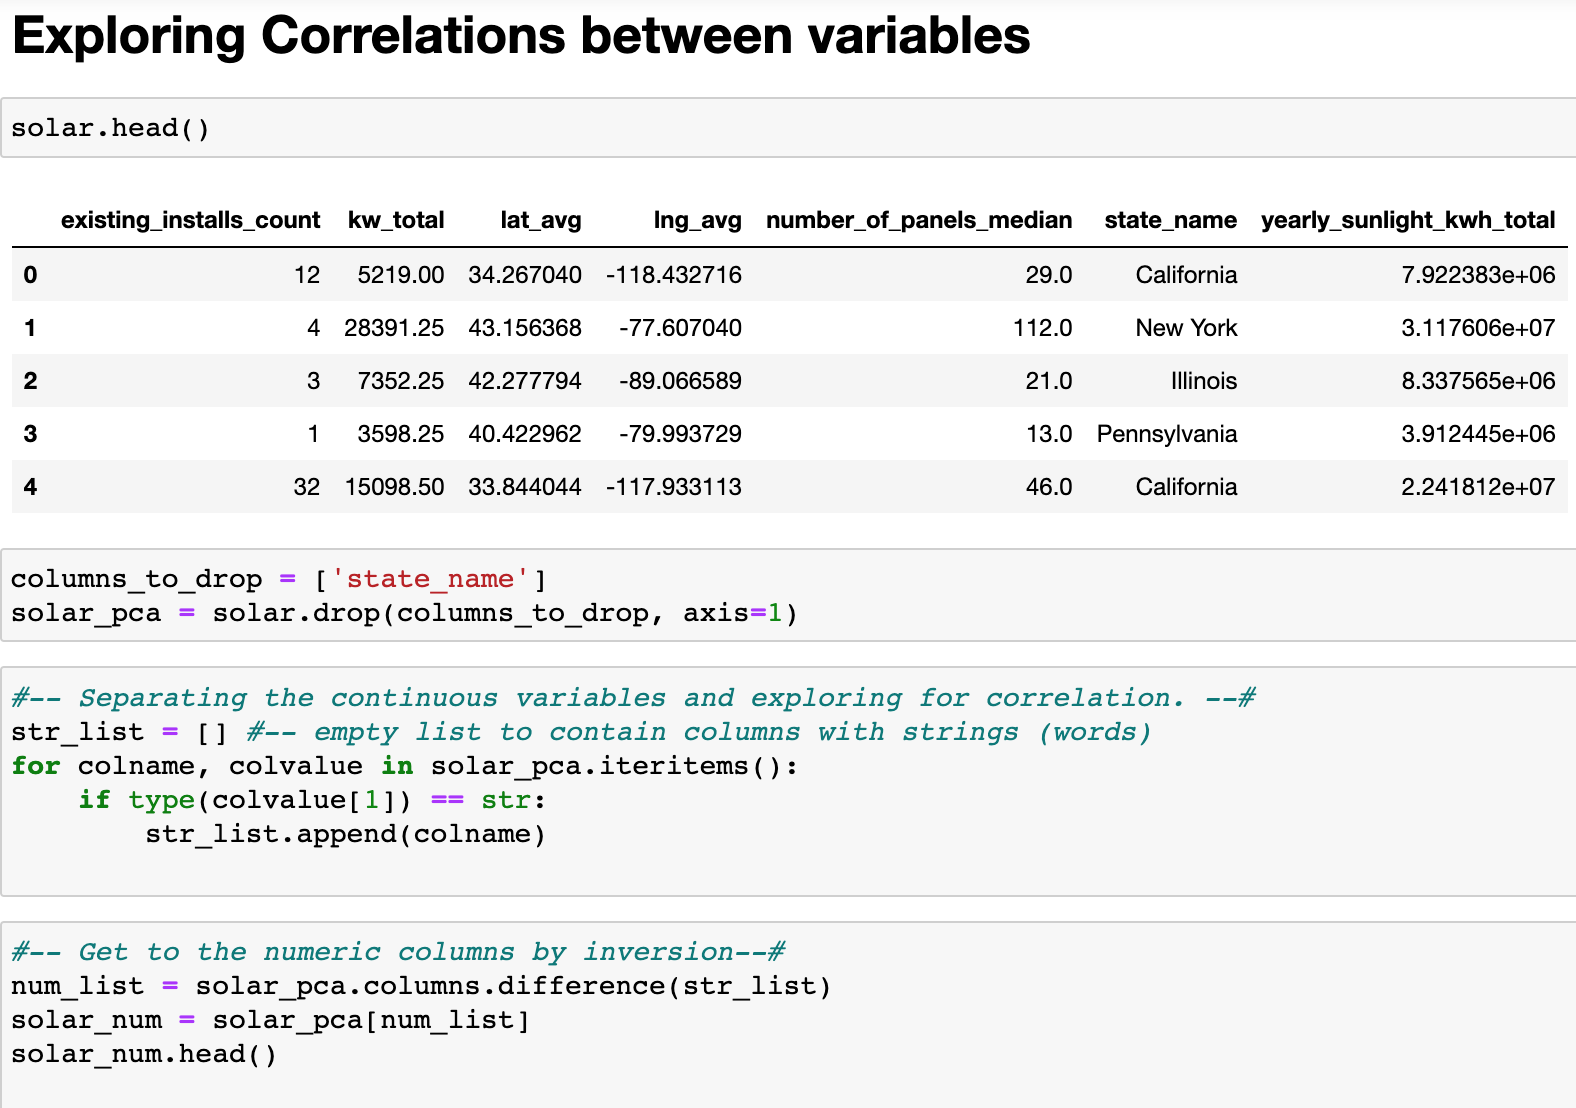Click the Illinois state cell
Screen dimensions: 1576x1108
(x=1203, y=381)
